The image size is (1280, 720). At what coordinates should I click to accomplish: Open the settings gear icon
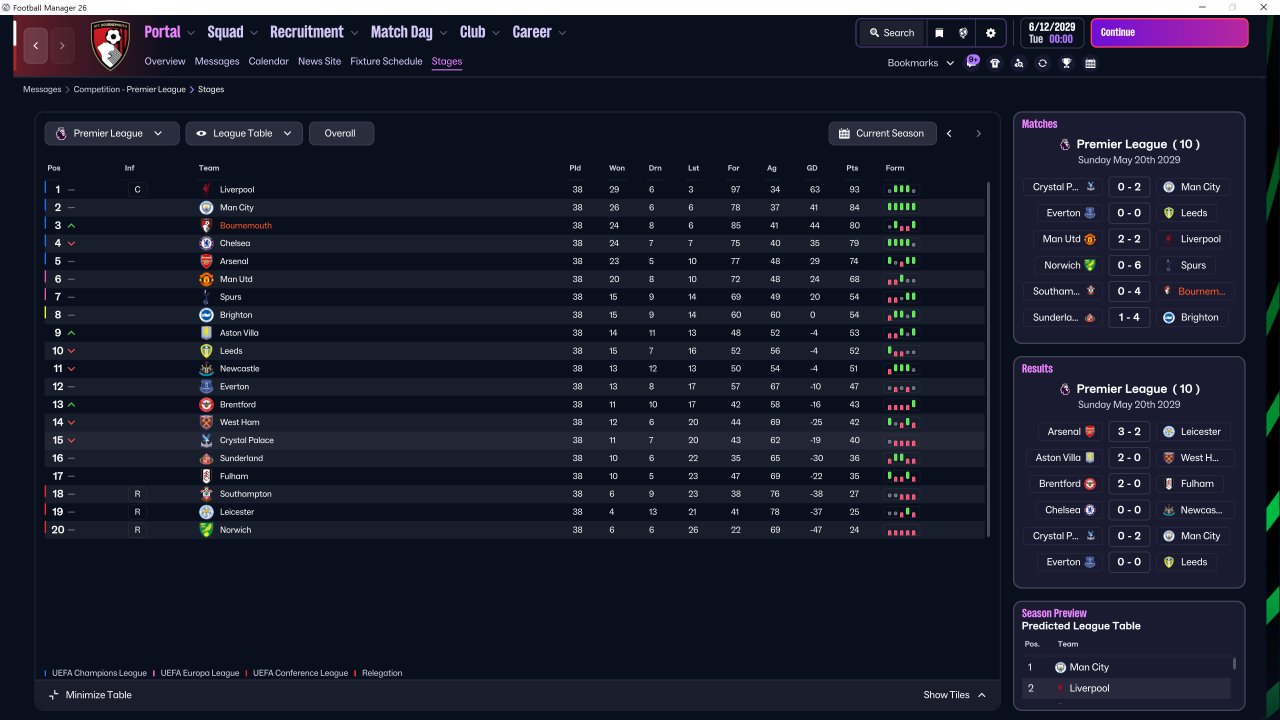point(991,33)
